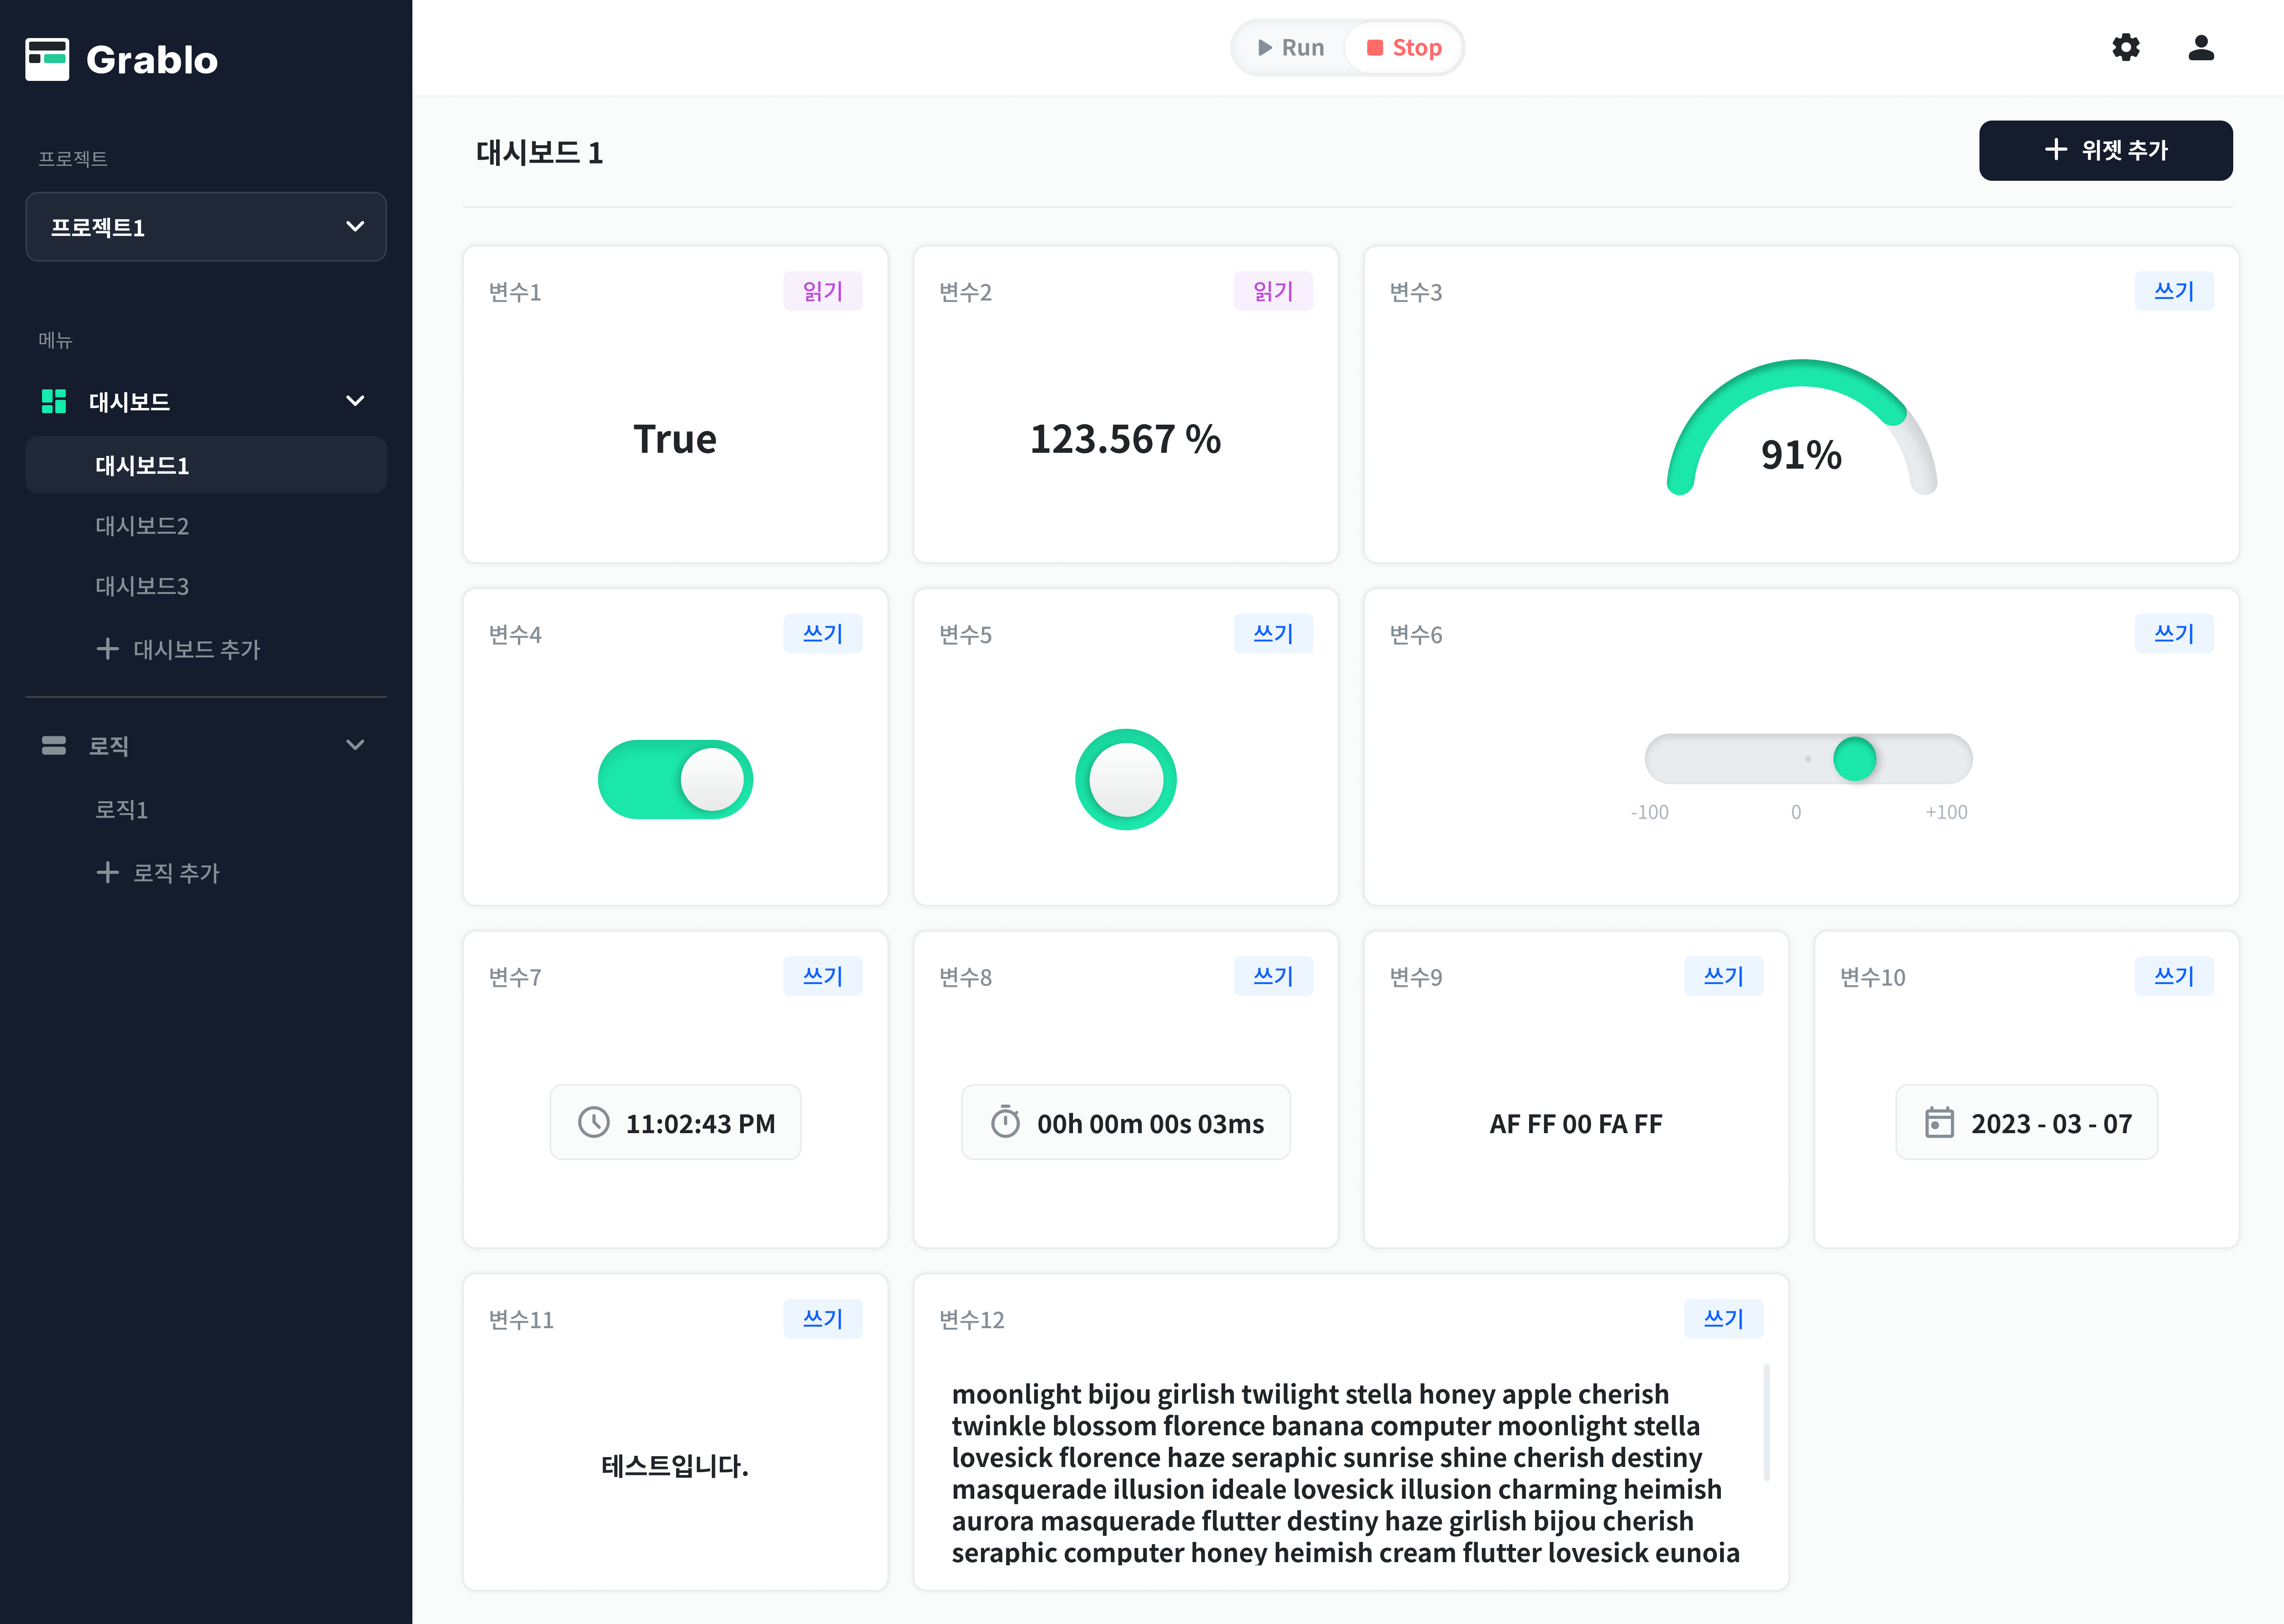
Task: Open the calendar icon in 변수10
Action: coord(1939,1122)
